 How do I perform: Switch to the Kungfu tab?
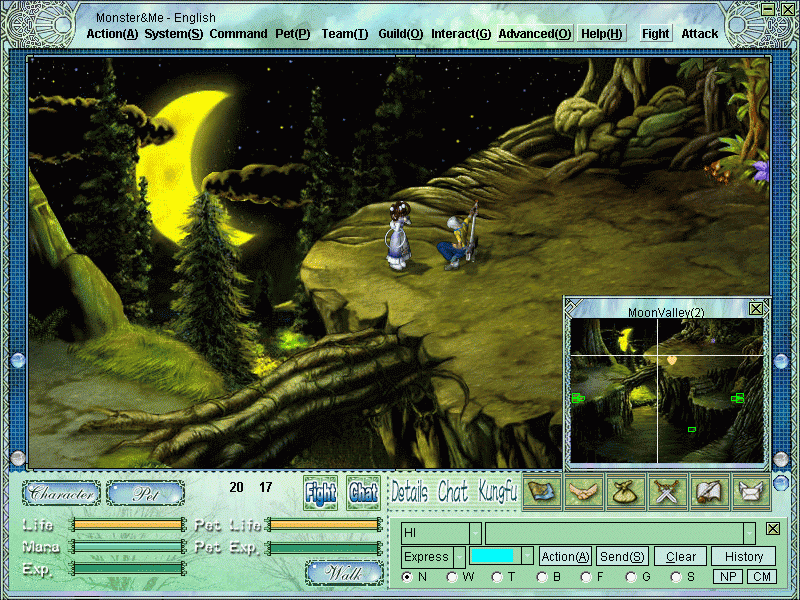pos(498,492)
